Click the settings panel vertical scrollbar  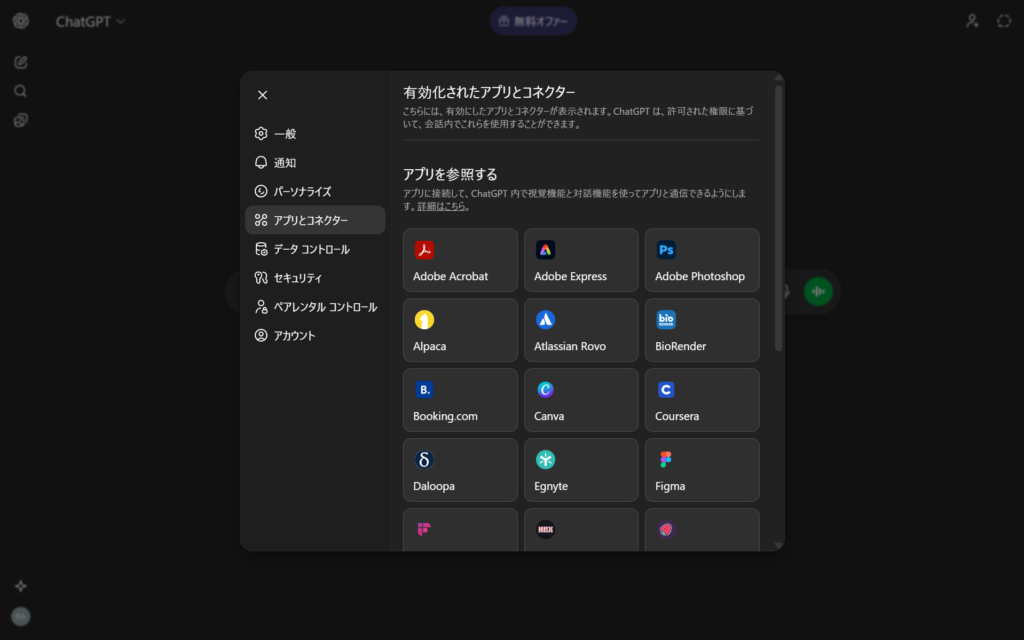(778, 218)
